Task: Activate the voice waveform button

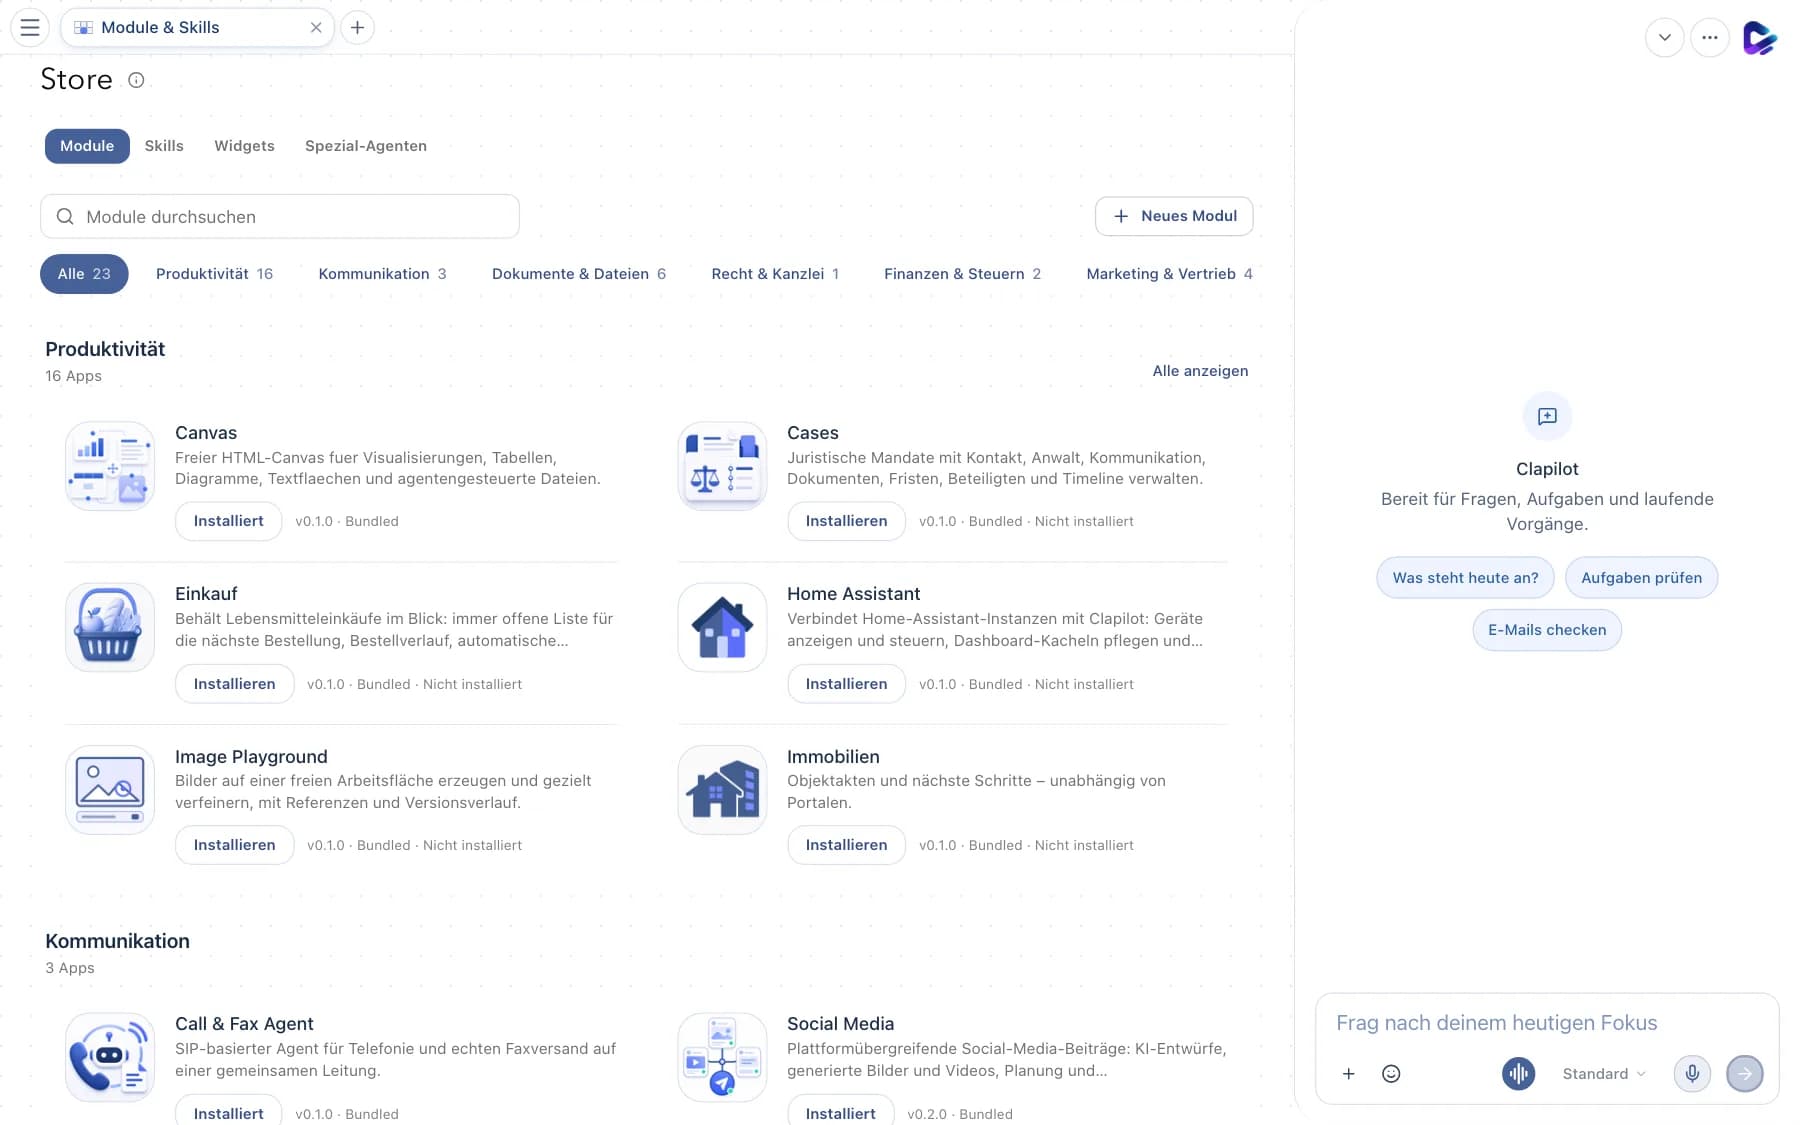Action: coord(1518,1074)
